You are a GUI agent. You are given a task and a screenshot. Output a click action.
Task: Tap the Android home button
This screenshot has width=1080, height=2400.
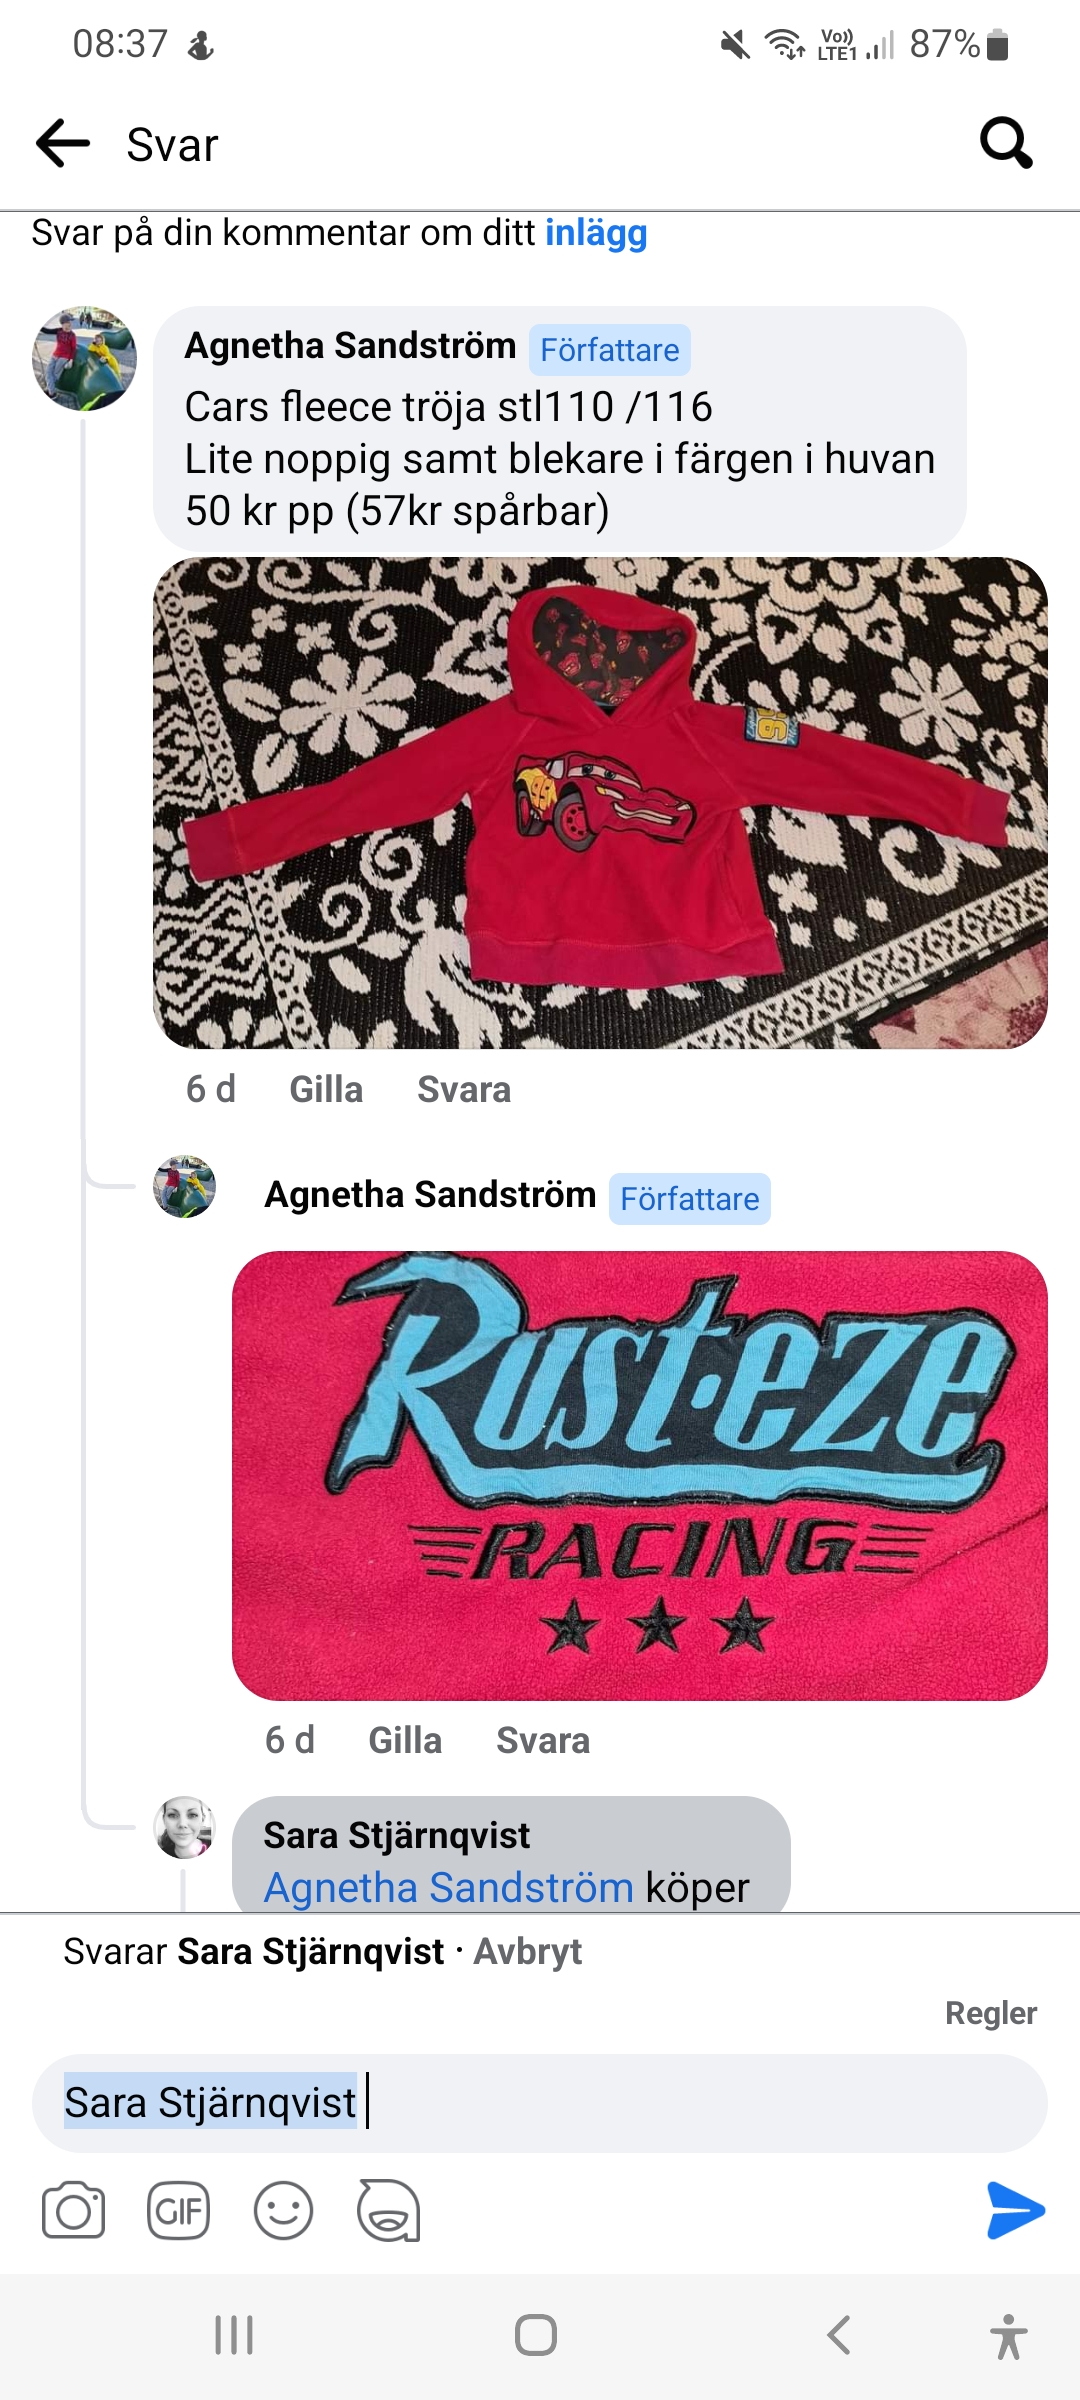pyautogui.click(x=536, y=2336)
